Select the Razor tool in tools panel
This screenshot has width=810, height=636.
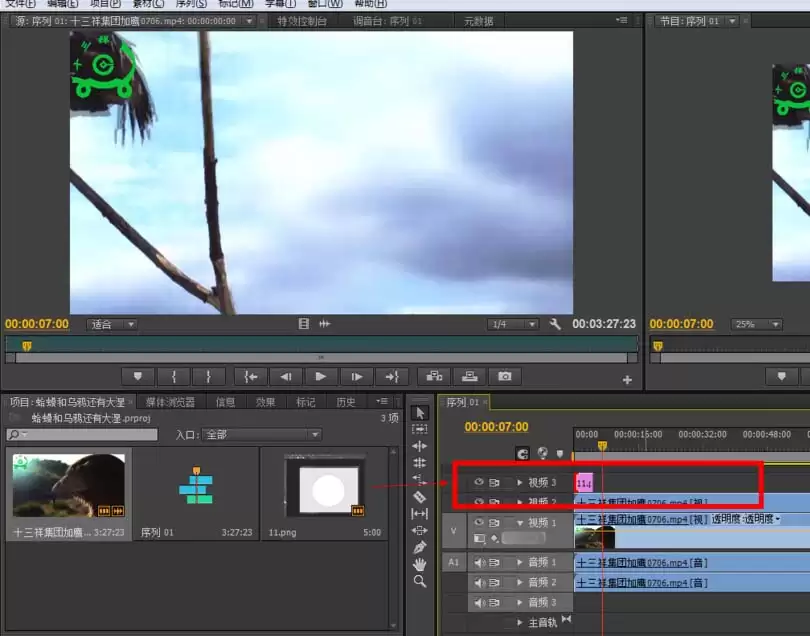point(420,496)
